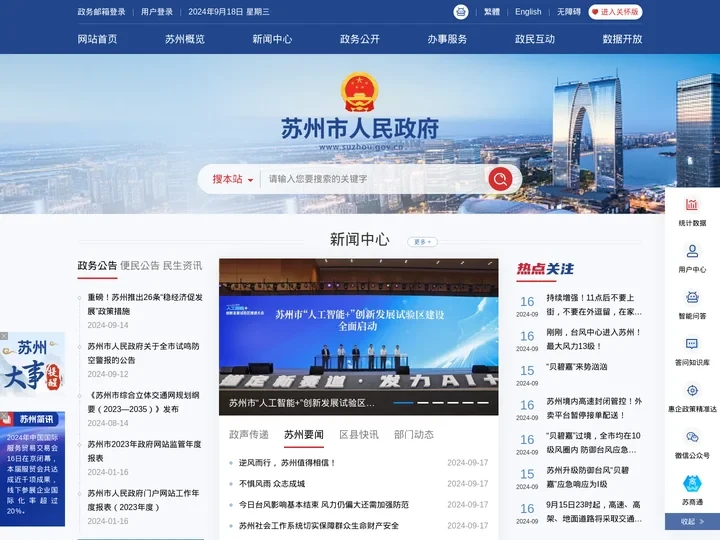Select last carousel slide indicator

[x=483, y=403]
